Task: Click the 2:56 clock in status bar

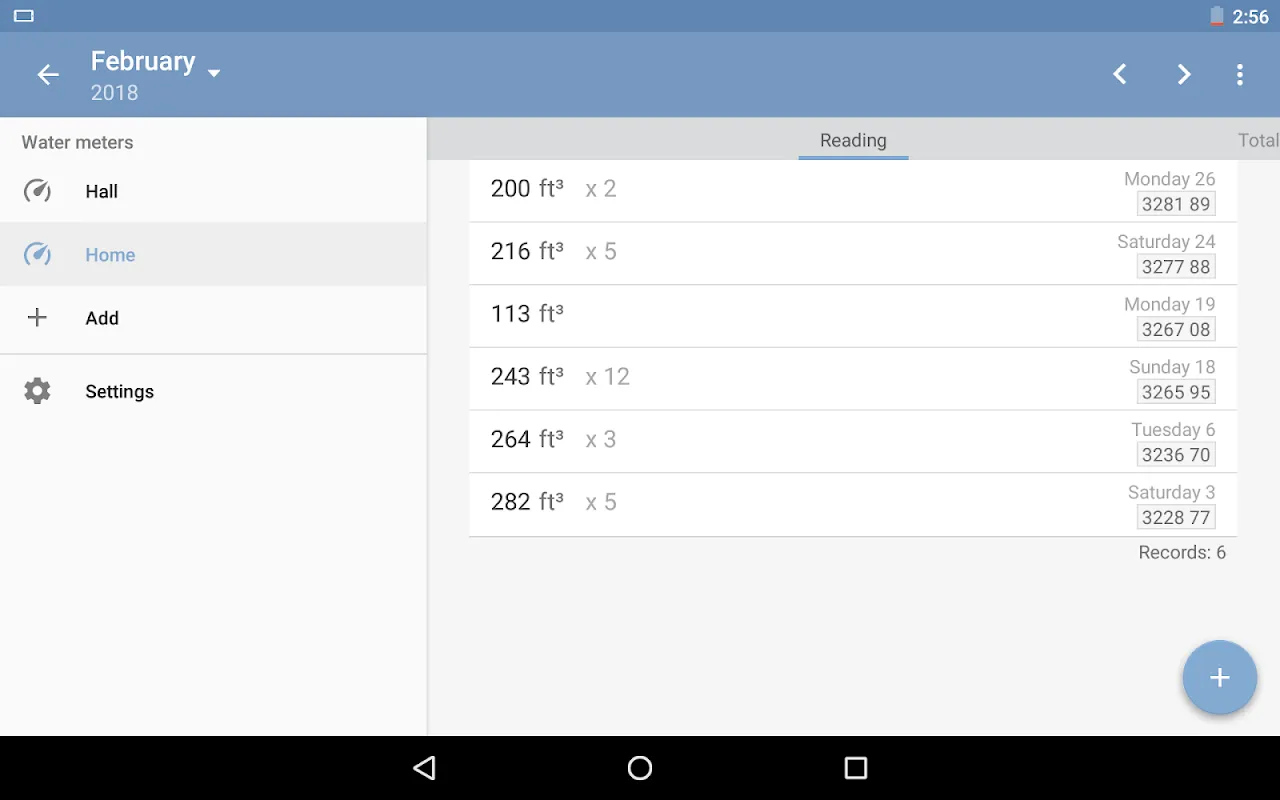Action: point(1250,16)
